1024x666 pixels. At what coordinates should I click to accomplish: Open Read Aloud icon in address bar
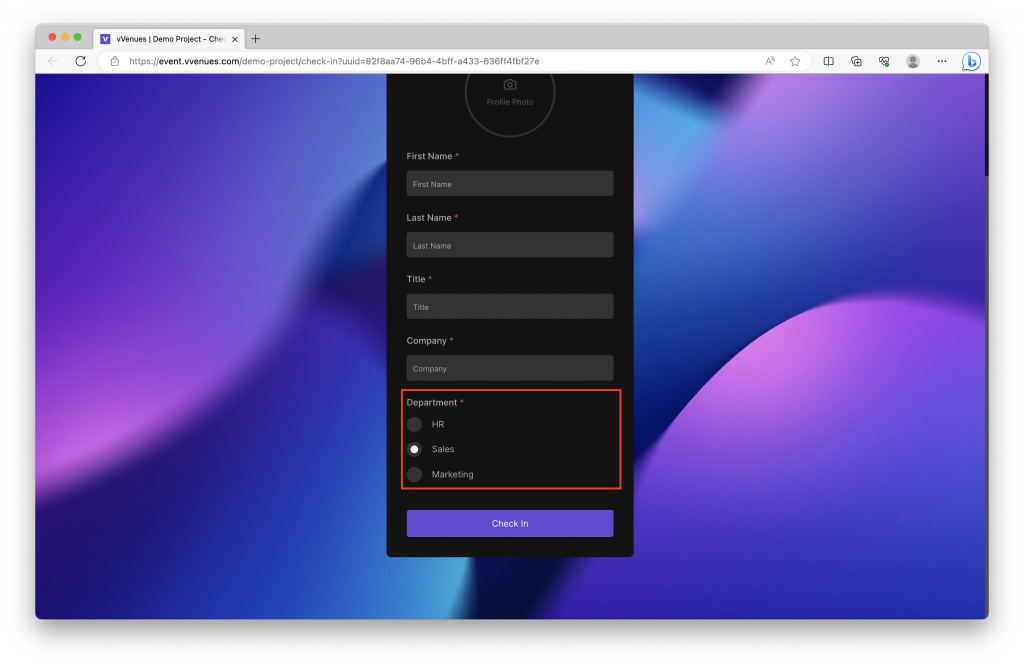click(770, 61)
